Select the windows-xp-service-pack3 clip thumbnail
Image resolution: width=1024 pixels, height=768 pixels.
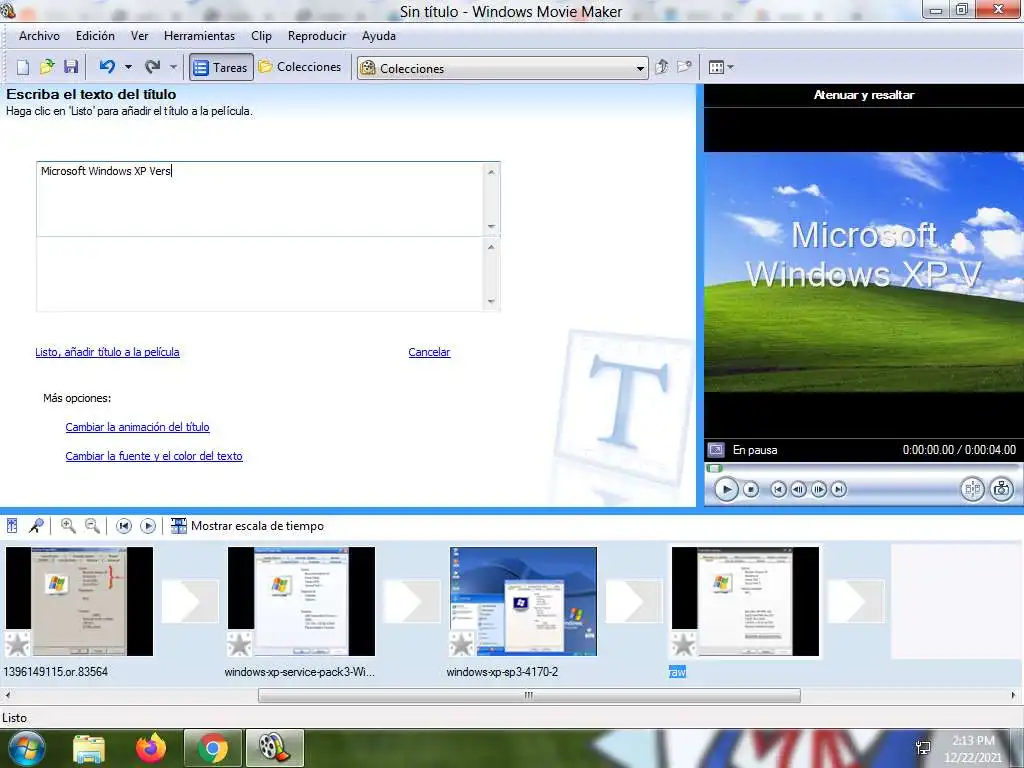301,601
